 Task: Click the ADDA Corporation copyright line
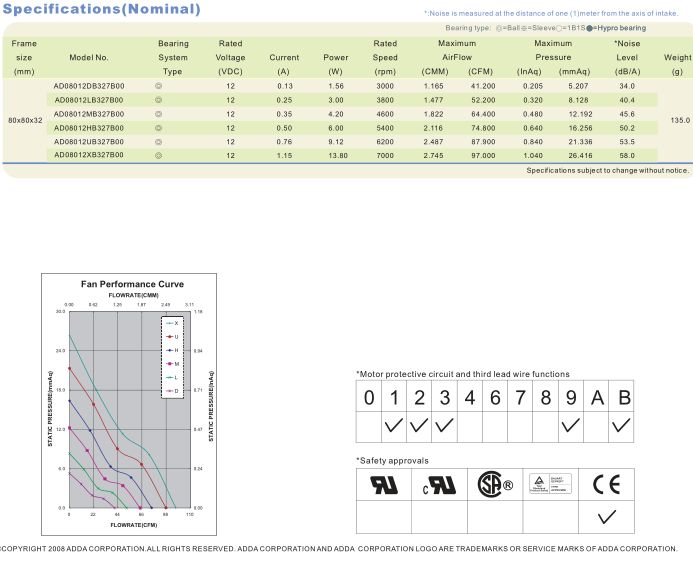click(338, 549)
